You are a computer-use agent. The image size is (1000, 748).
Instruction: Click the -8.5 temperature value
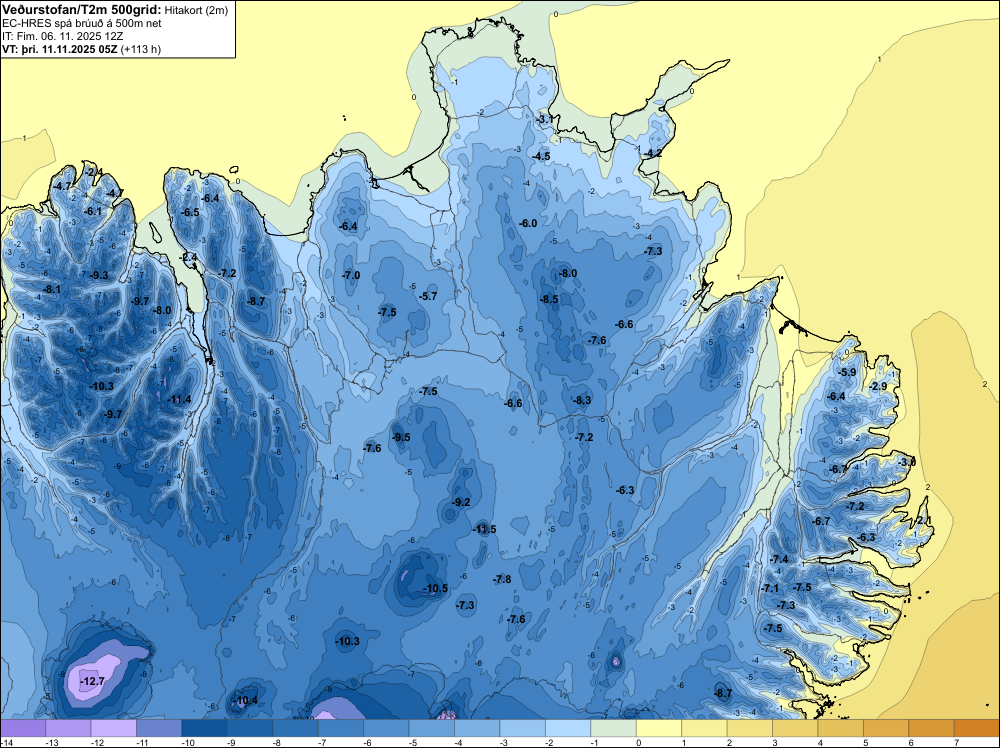coord(549,299)
